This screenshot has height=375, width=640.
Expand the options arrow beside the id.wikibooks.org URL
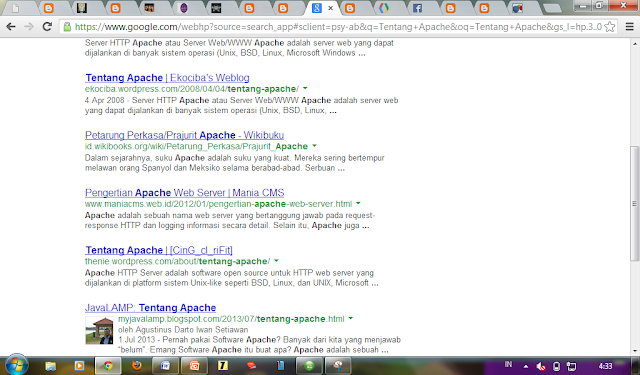(x=314, y=146)
